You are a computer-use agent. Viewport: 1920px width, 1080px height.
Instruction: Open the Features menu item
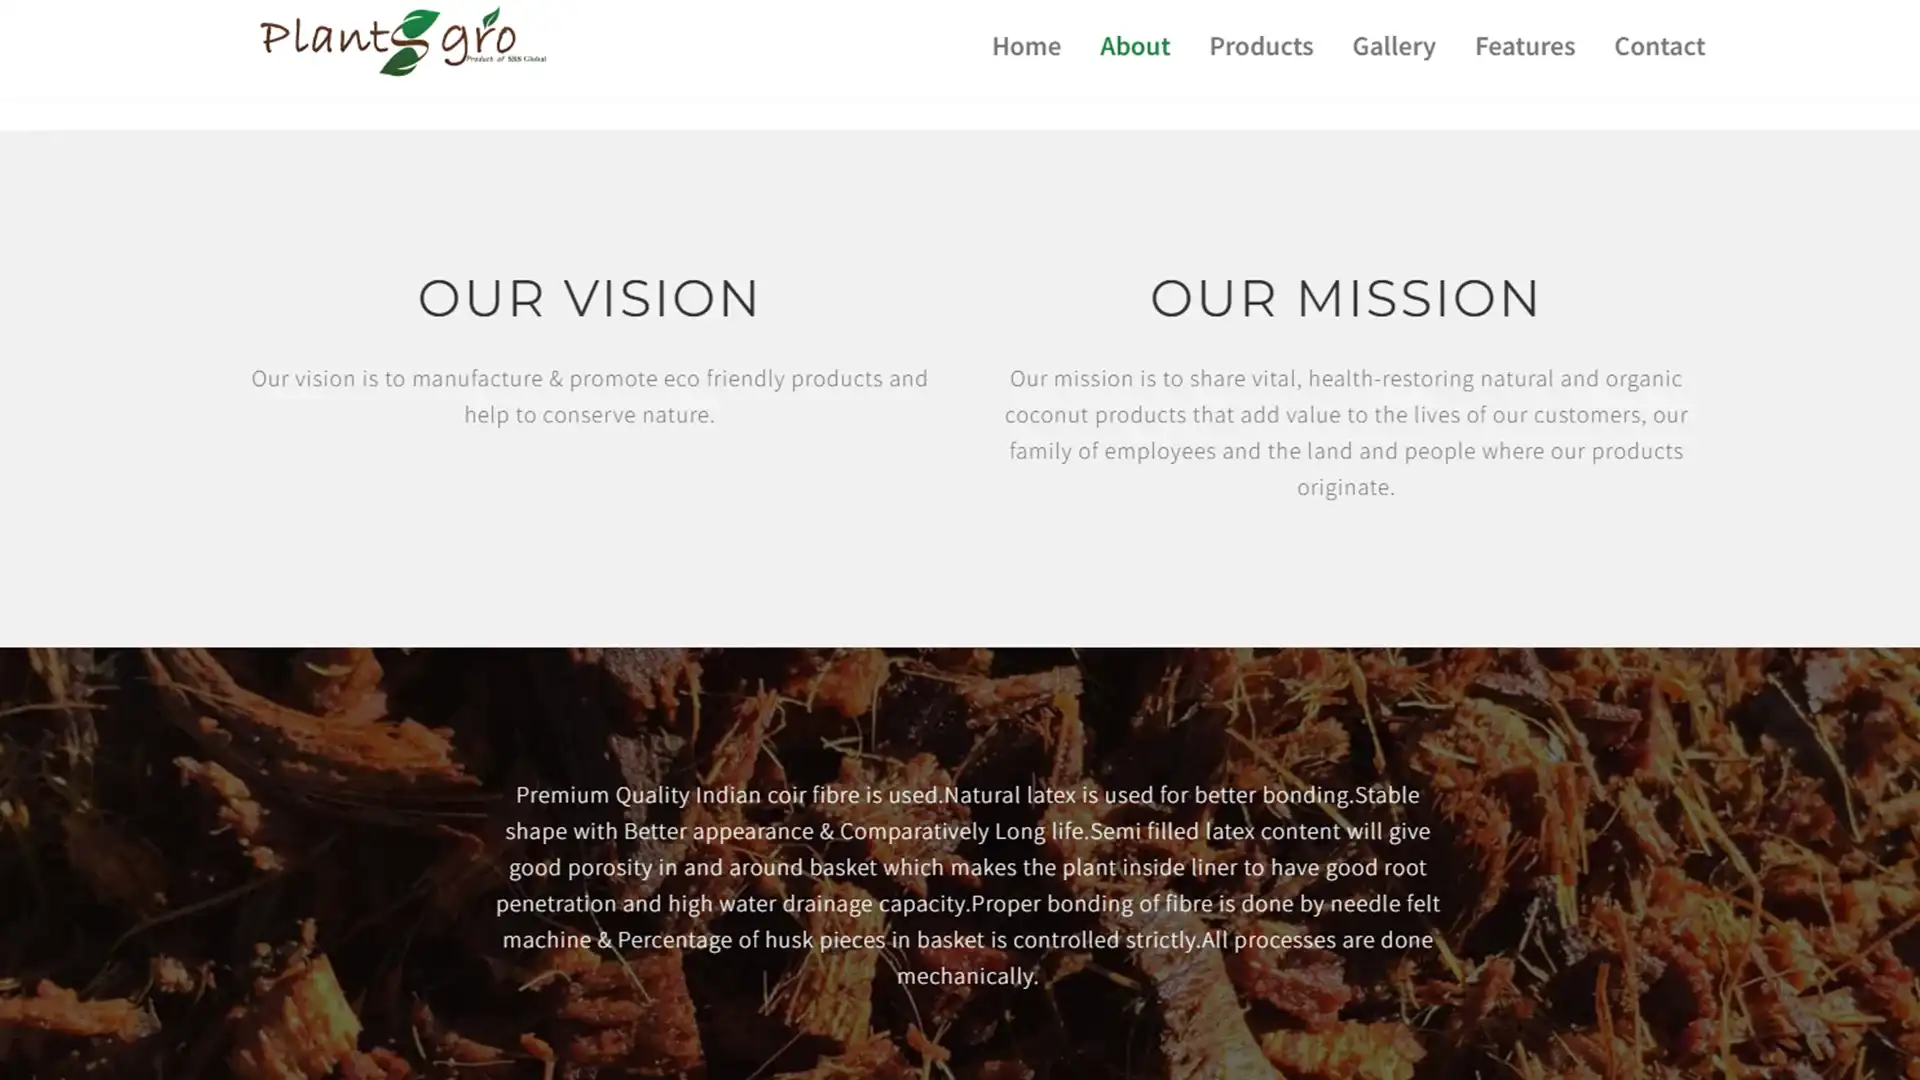(x=1524, y=46)
